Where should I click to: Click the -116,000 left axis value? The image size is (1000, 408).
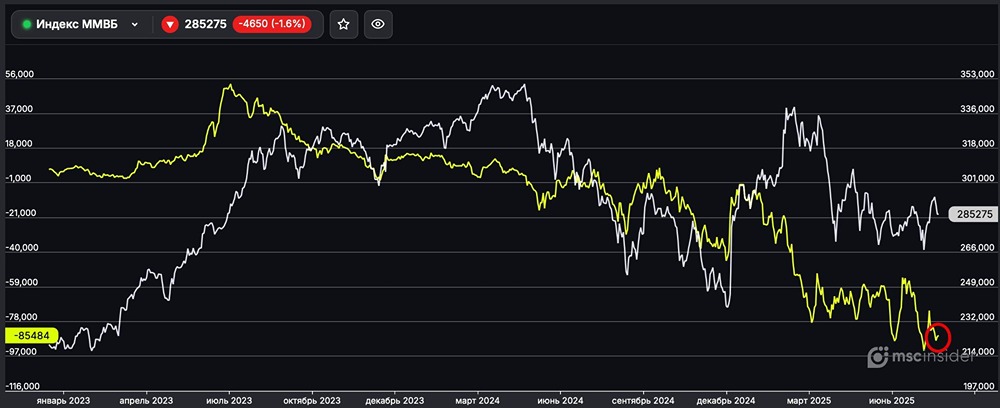point(24,386)
